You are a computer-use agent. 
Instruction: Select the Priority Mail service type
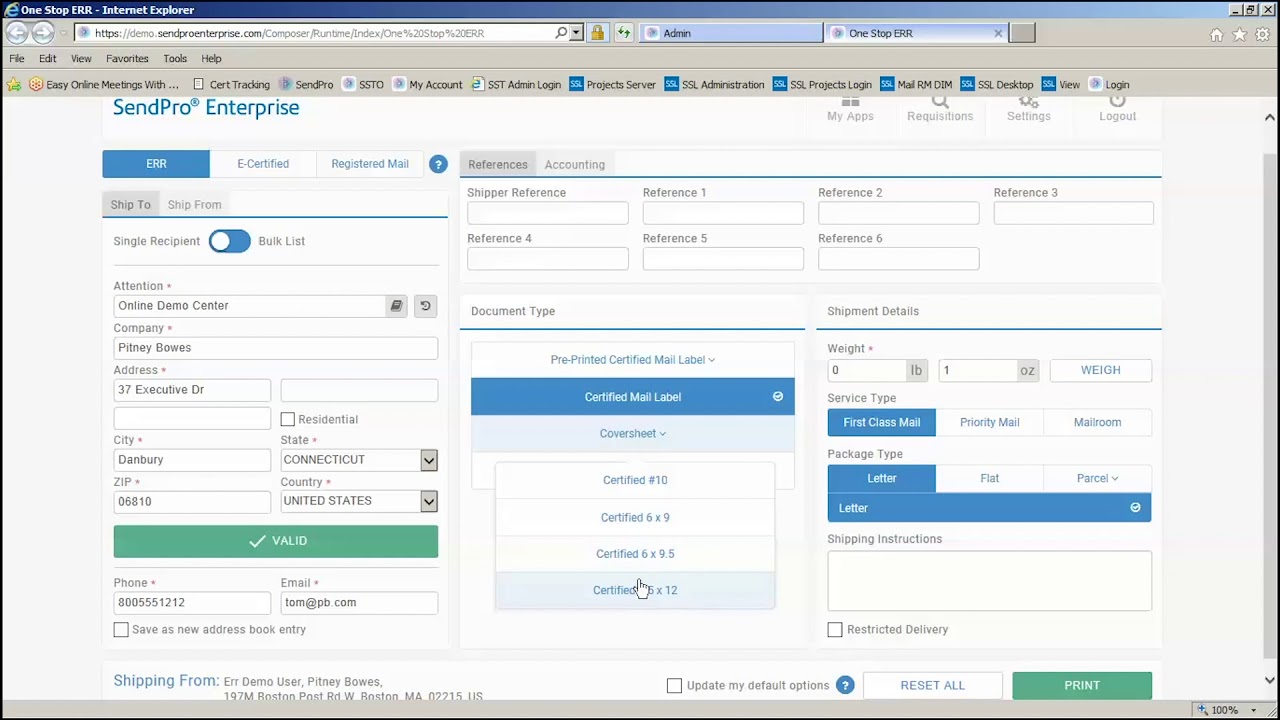(989, 422)
